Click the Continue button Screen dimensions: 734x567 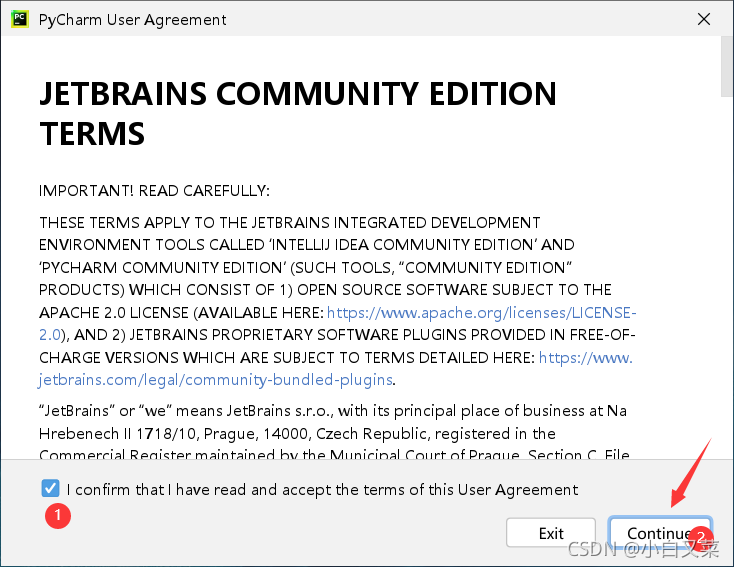pyautogui.click(x=661, y=532)
